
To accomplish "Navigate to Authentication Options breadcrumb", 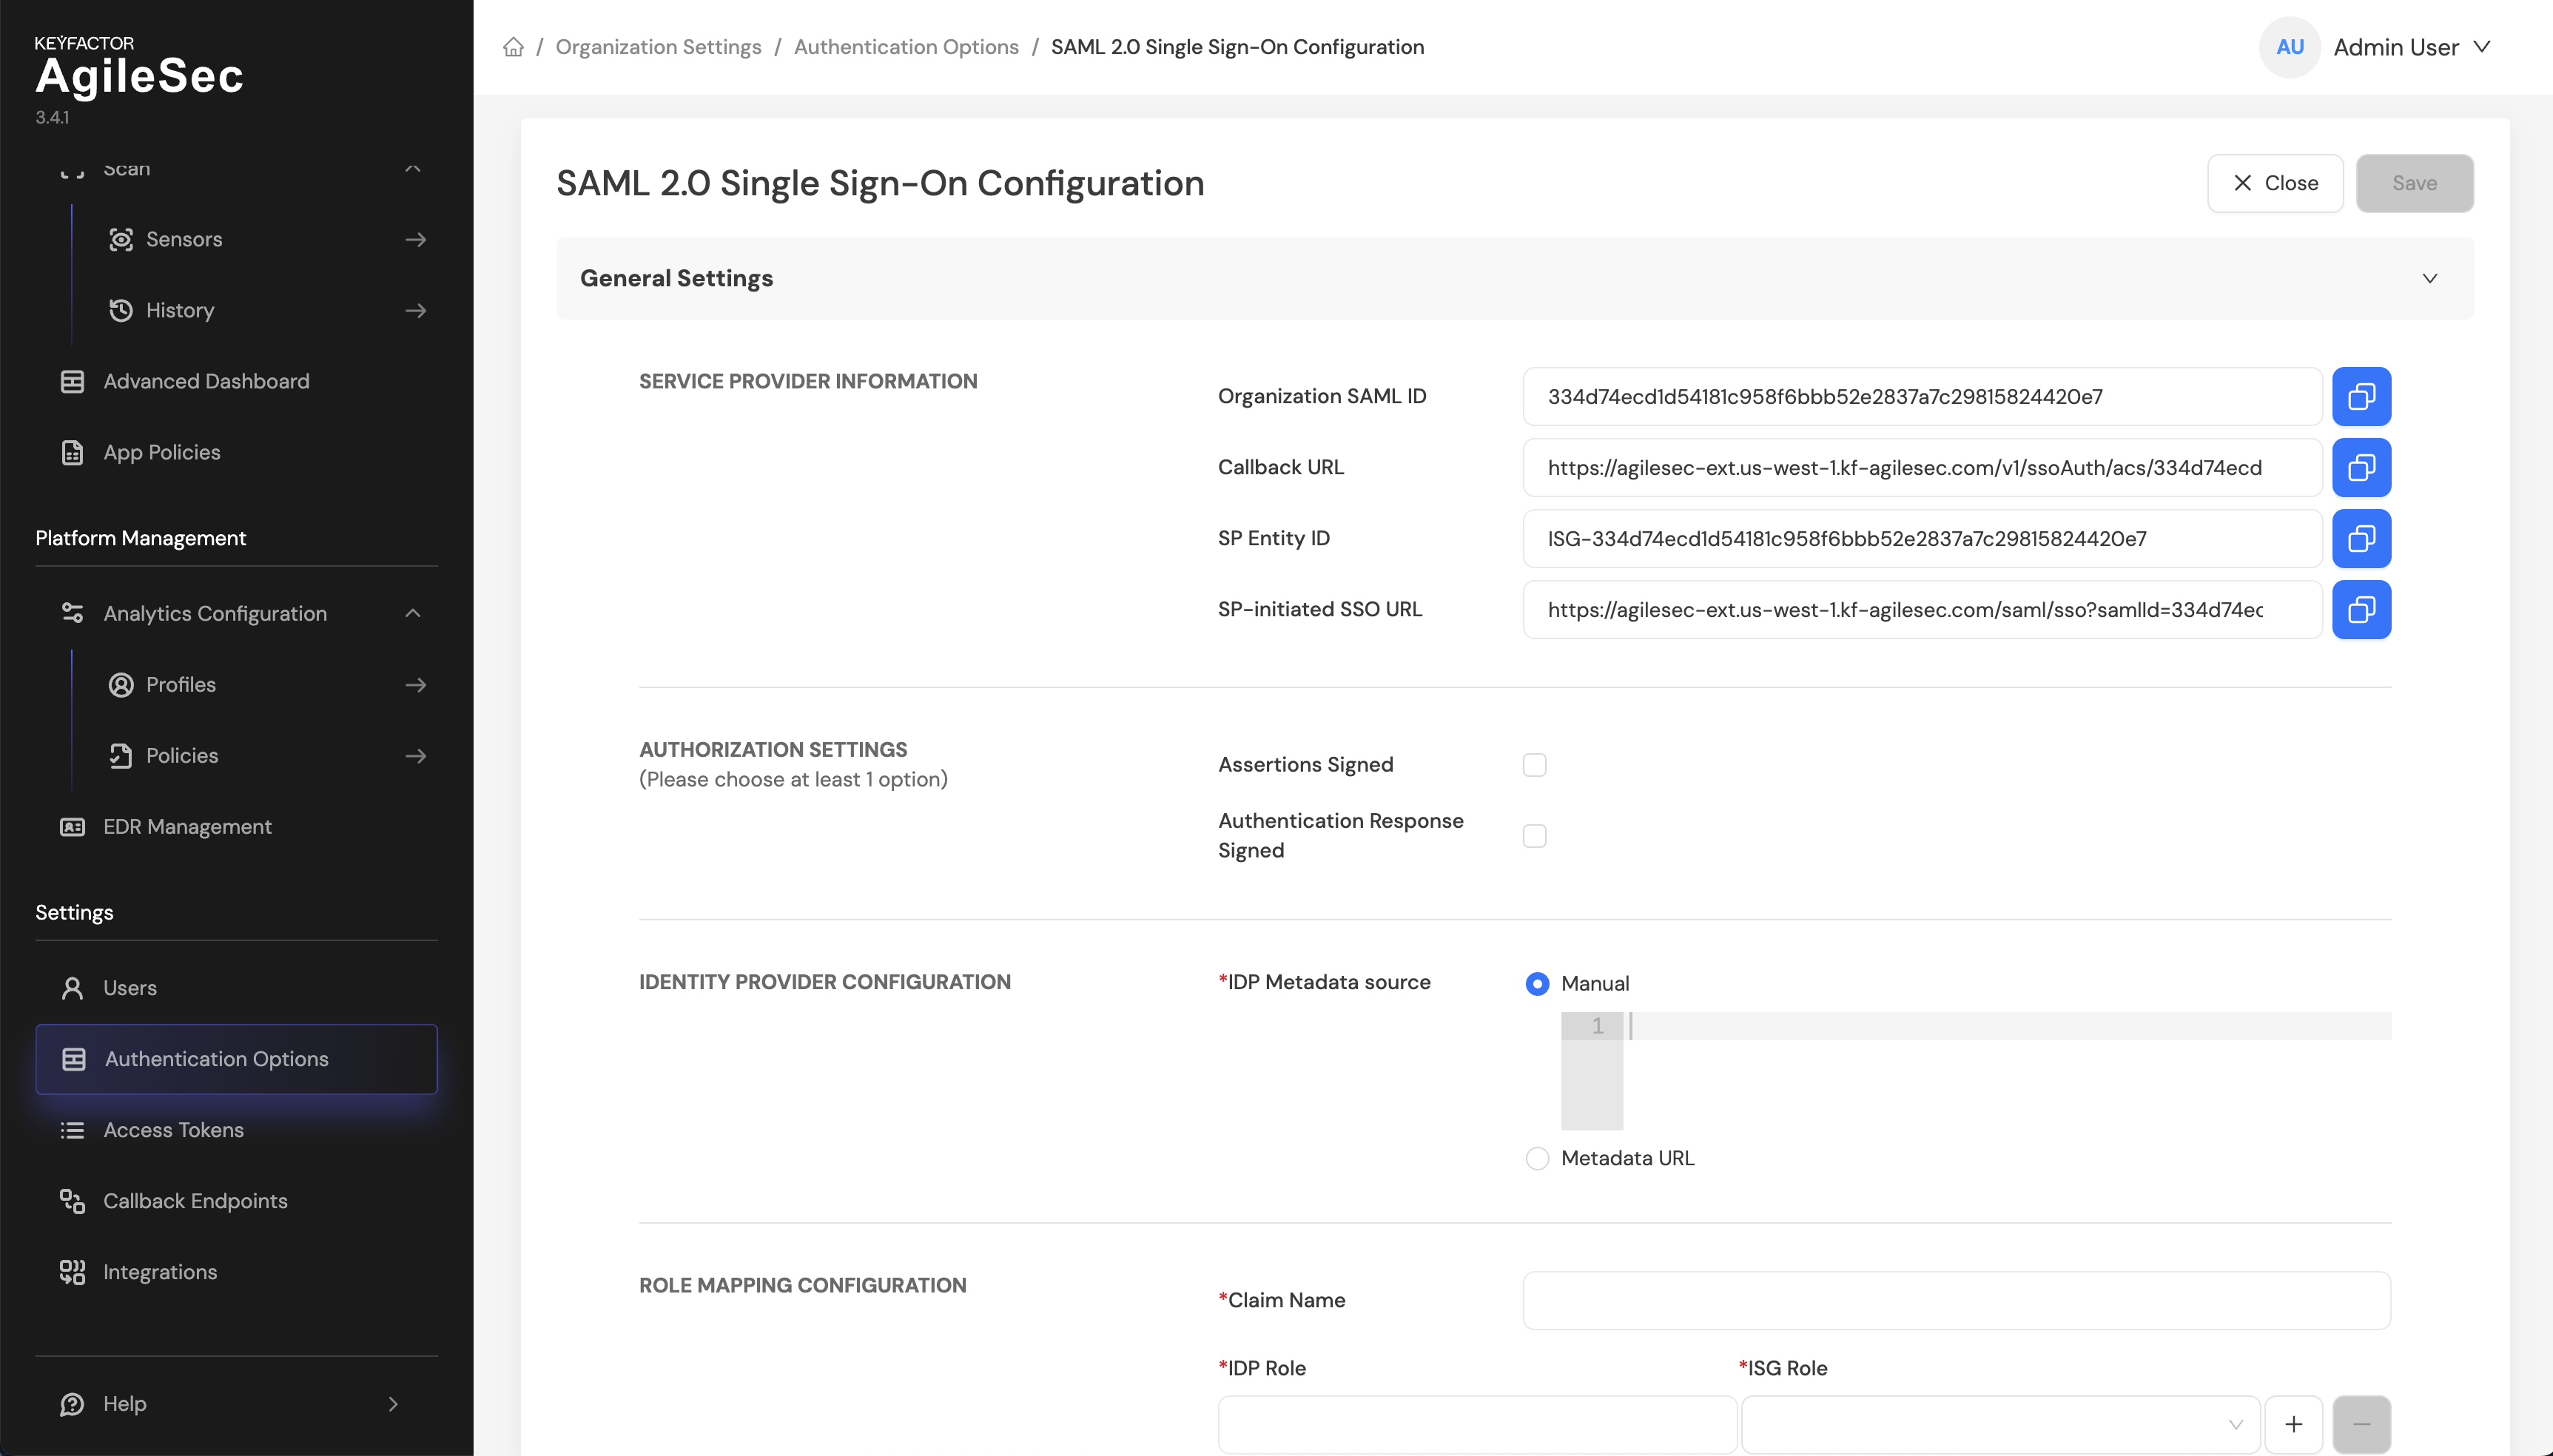I will (906, 46).
